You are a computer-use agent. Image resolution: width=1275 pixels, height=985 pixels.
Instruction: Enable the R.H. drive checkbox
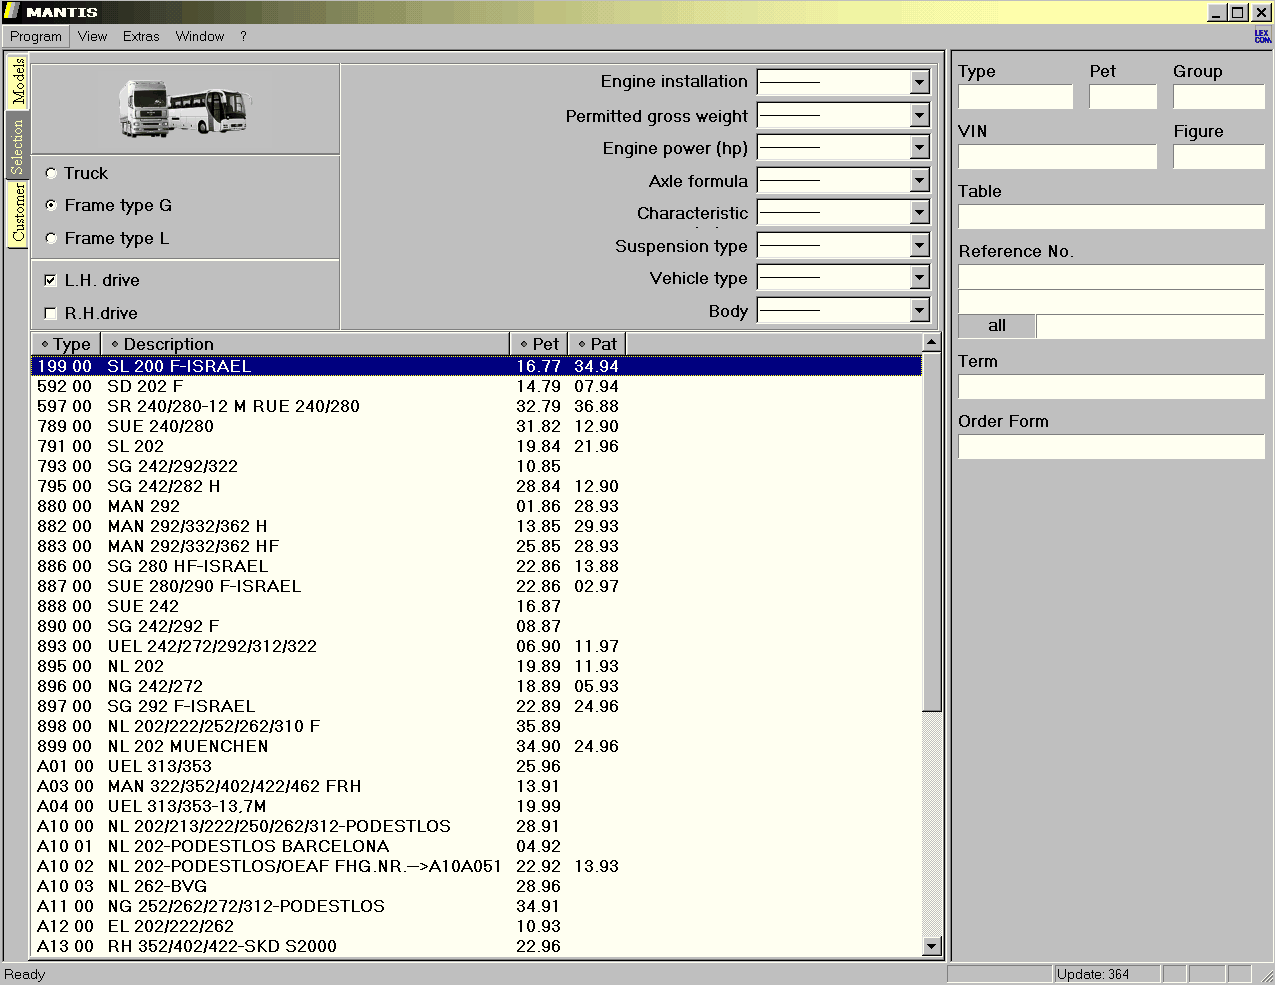click(51, 313)
